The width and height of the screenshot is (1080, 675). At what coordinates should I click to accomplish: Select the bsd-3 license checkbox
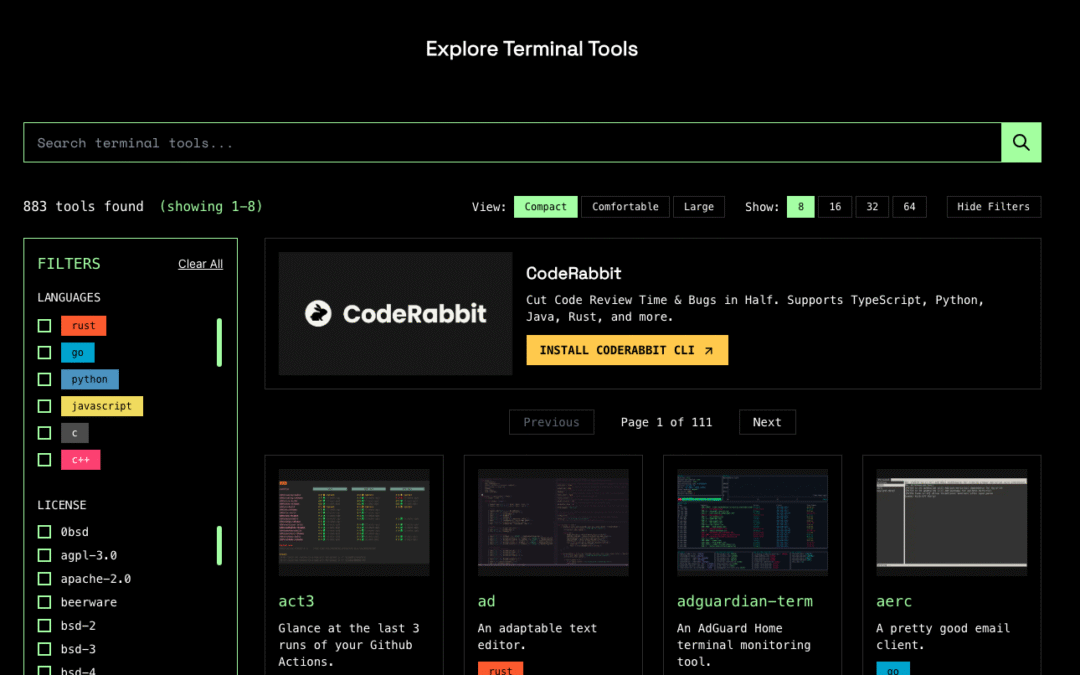pyautogui.click(x=44, y=649)
